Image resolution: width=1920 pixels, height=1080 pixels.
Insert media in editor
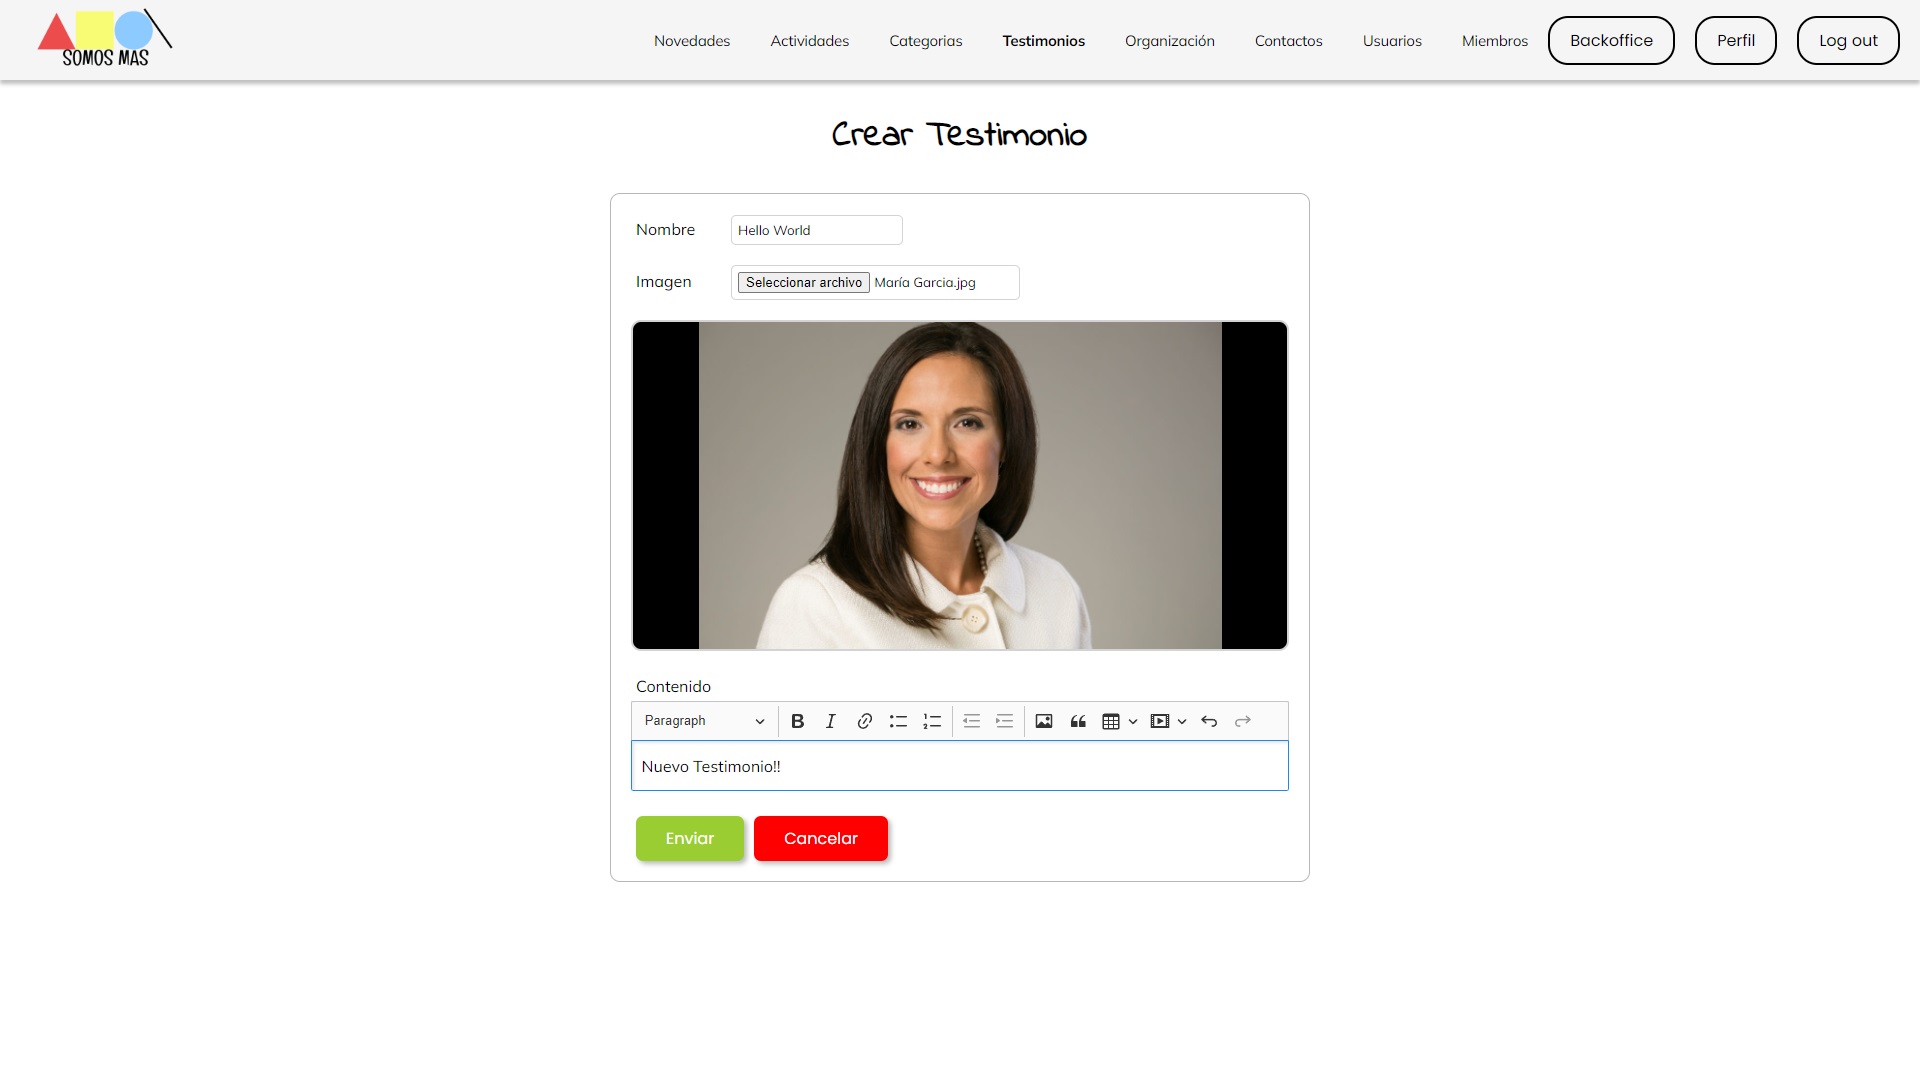[1159, 721]
